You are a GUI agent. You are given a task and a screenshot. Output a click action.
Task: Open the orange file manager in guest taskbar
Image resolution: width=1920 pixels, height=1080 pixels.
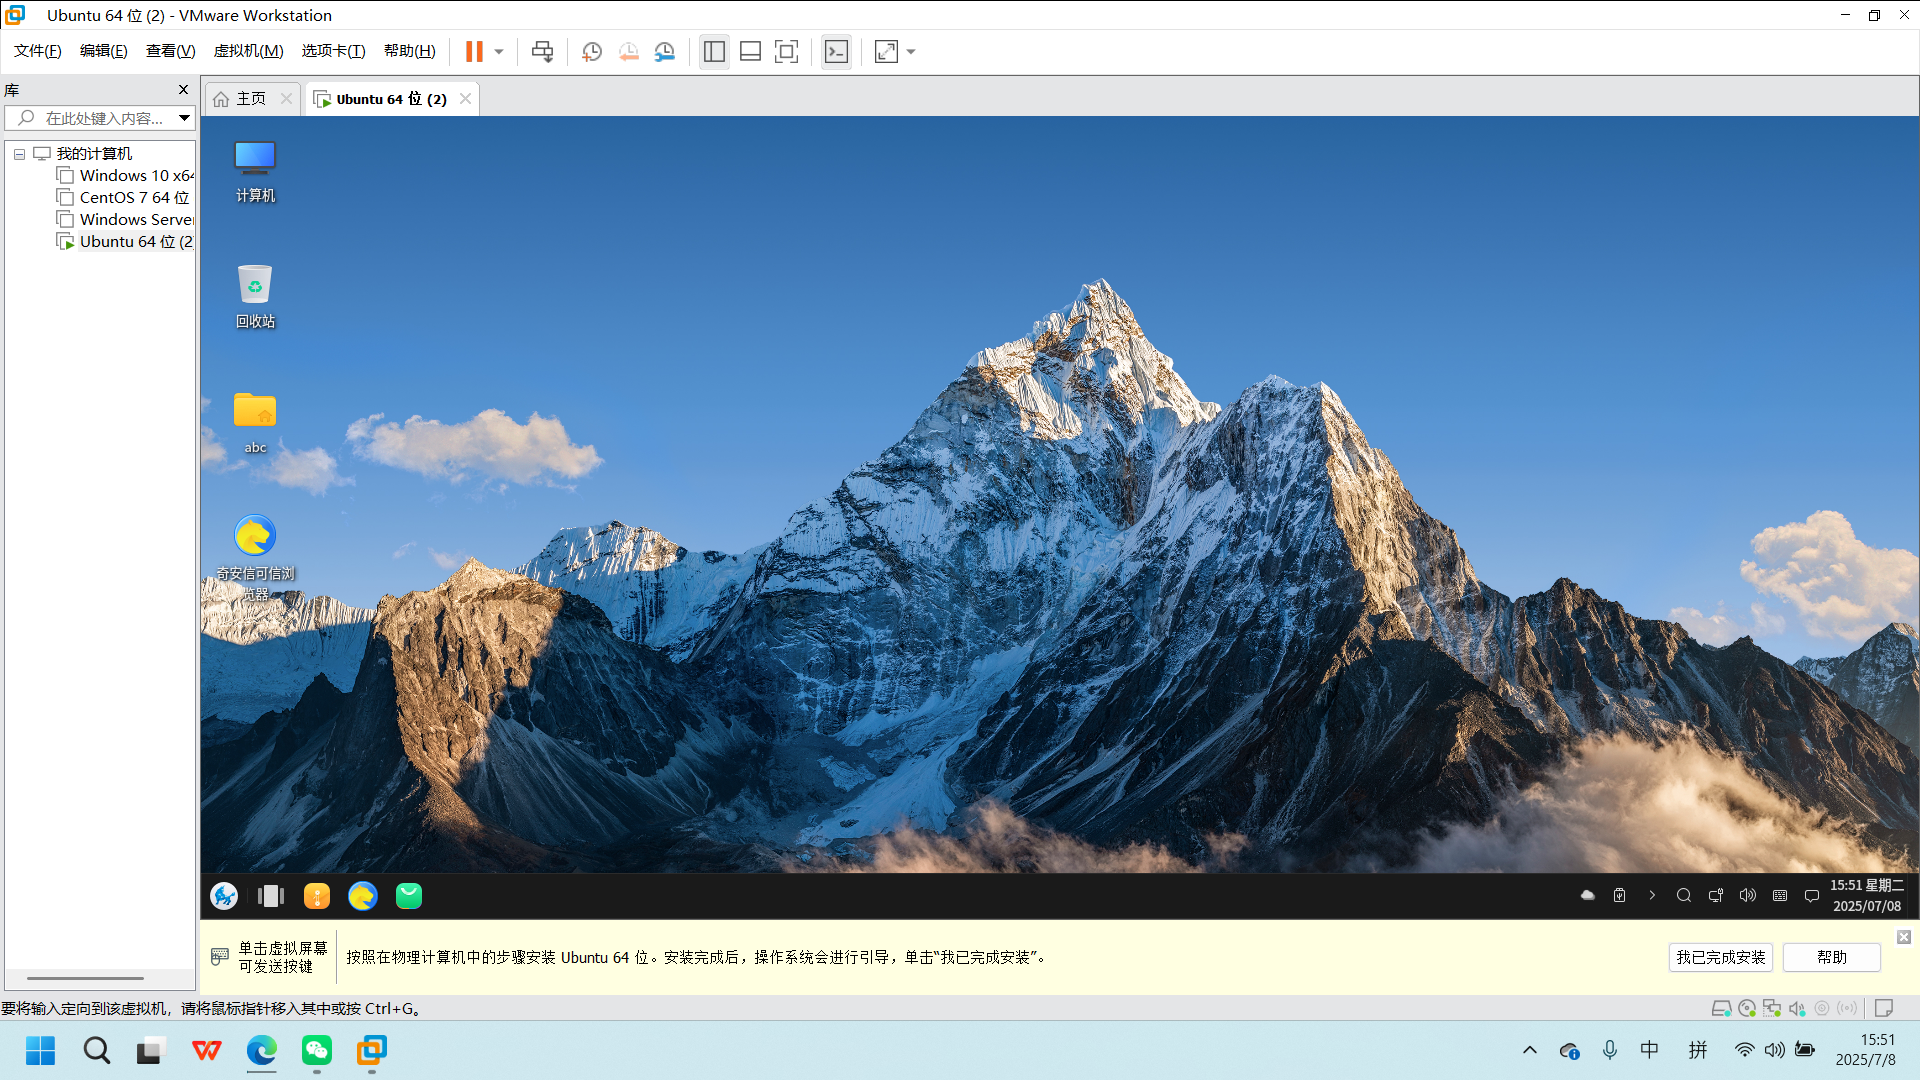coord(317,896)
